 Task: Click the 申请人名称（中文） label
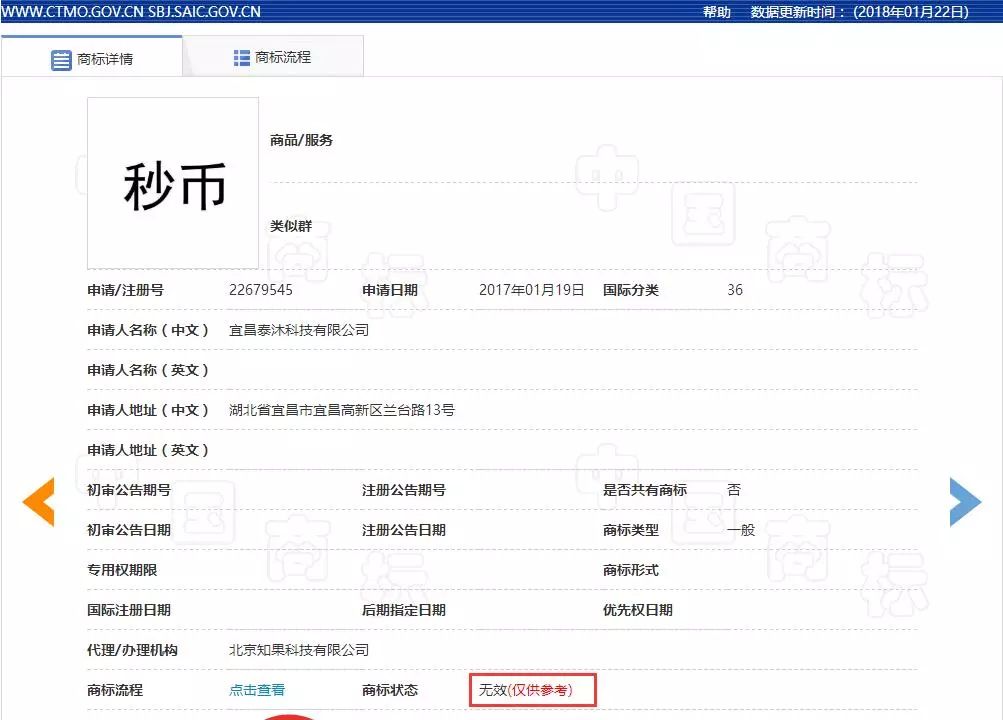click(148, 330)
